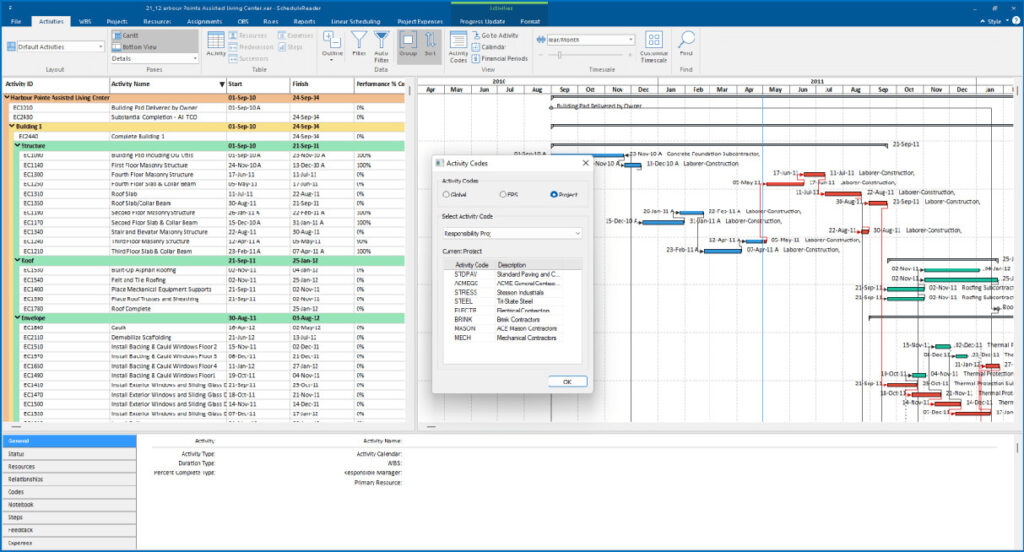The width and height of the screenshot is (1024, 552).
Task: Switch to the Reports tab
Action: tap(304, 22)
